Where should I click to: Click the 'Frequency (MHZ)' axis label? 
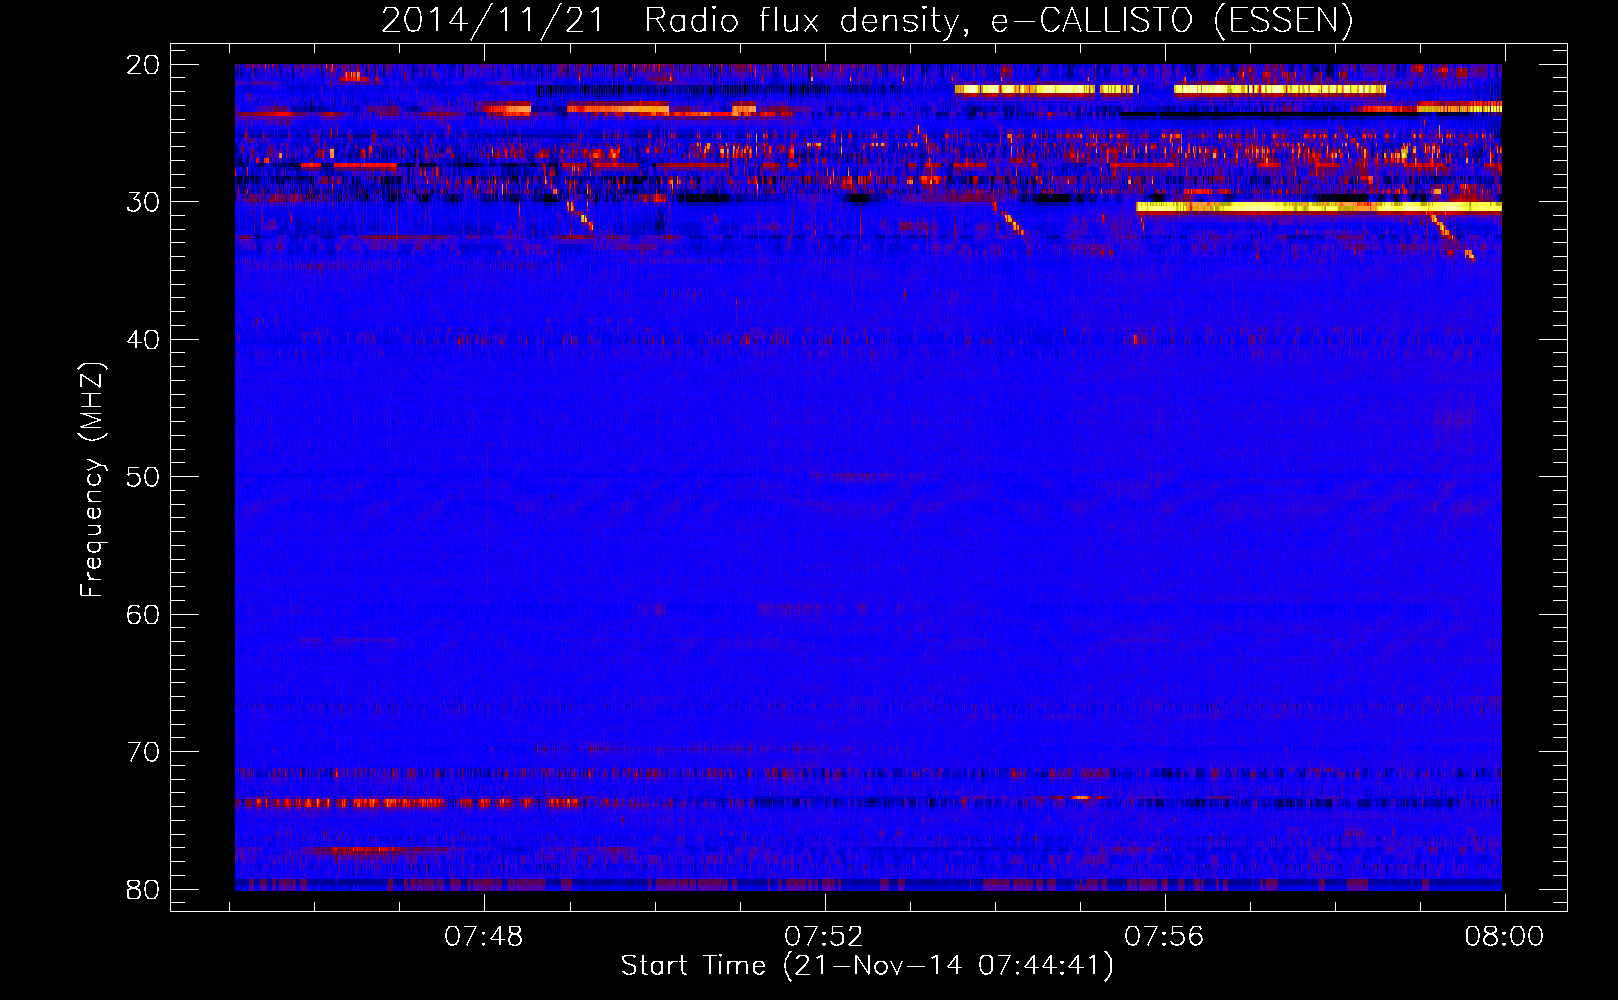click(92, 480)
